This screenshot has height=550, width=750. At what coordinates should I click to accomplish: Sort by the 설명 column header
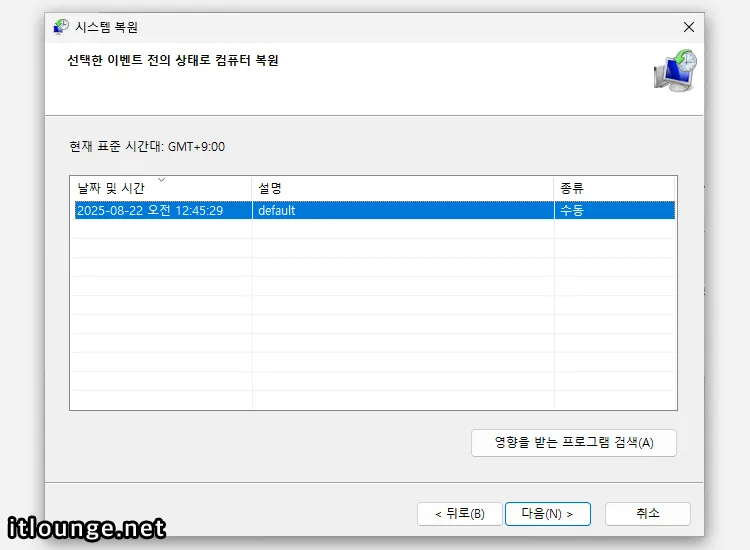(403, 188)
